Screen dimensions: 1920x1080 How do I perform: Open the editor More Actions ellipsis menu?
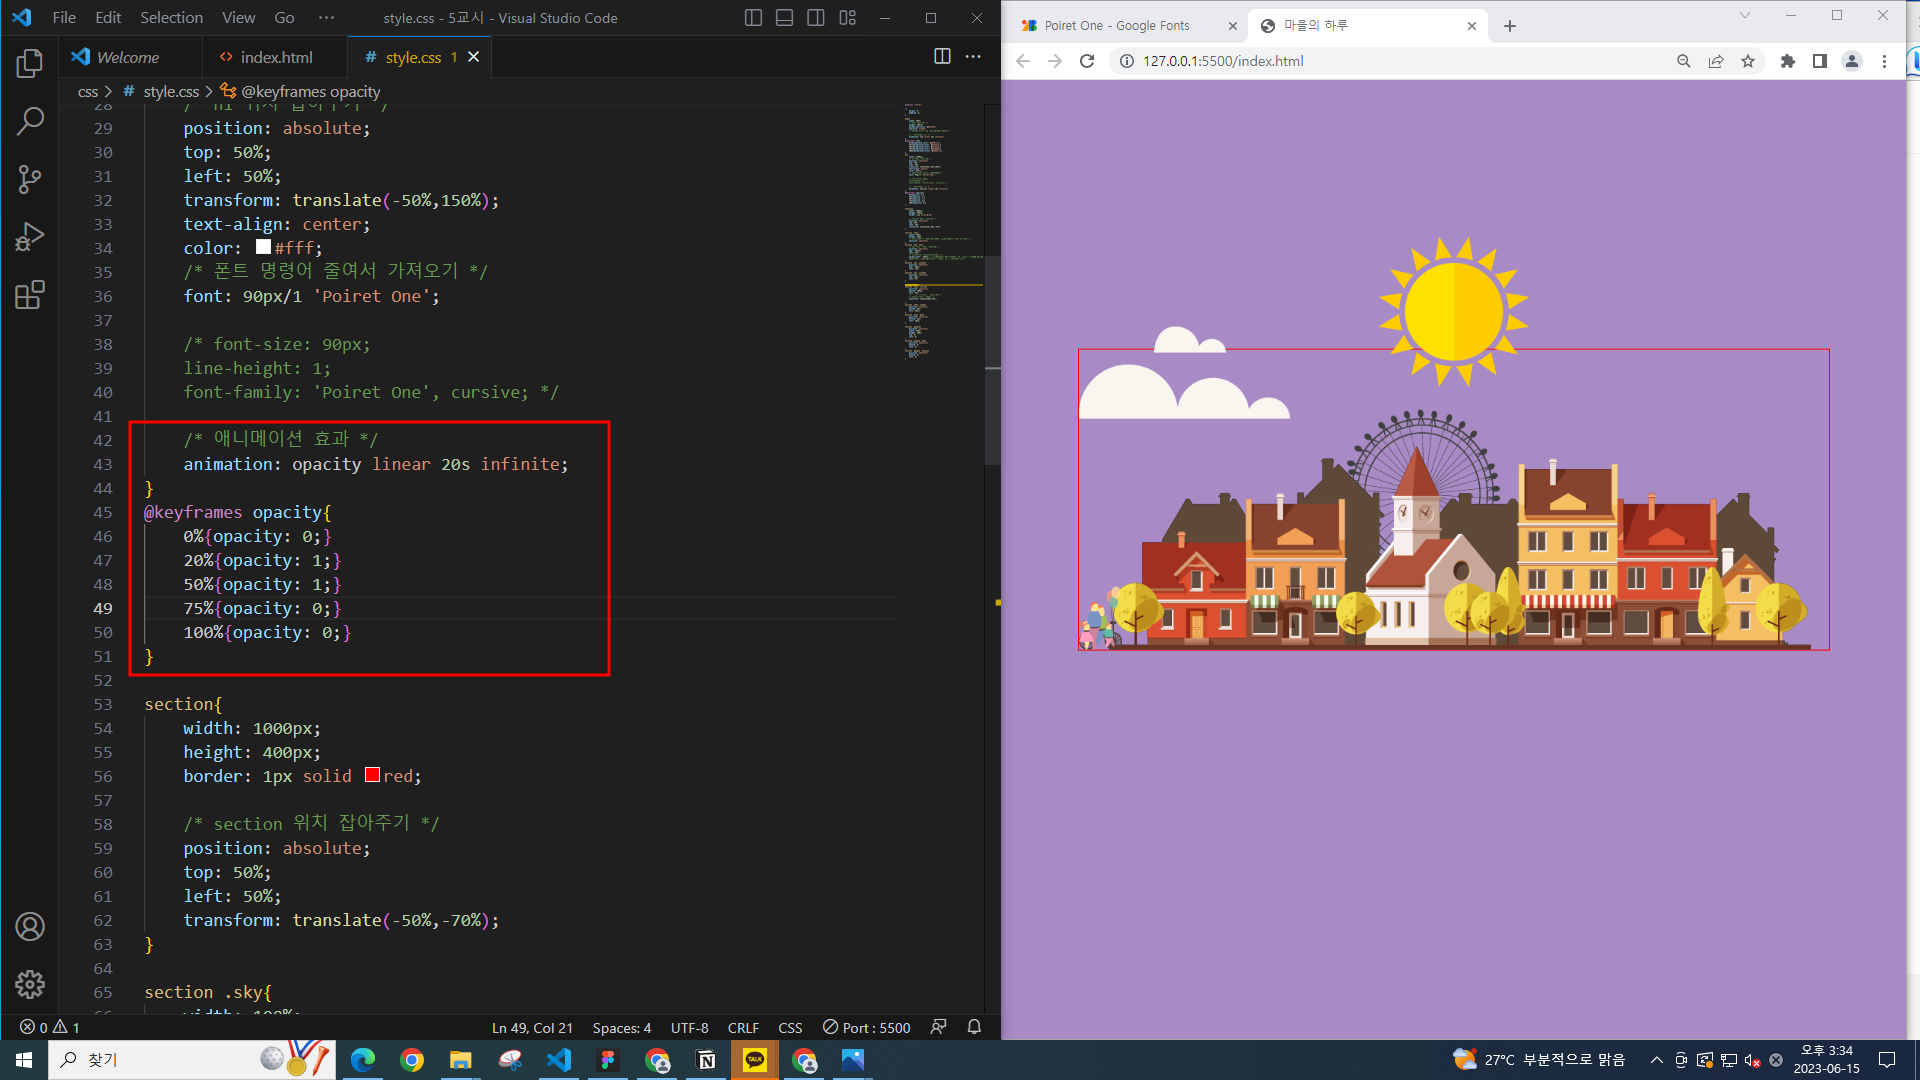tap(973, 57)
